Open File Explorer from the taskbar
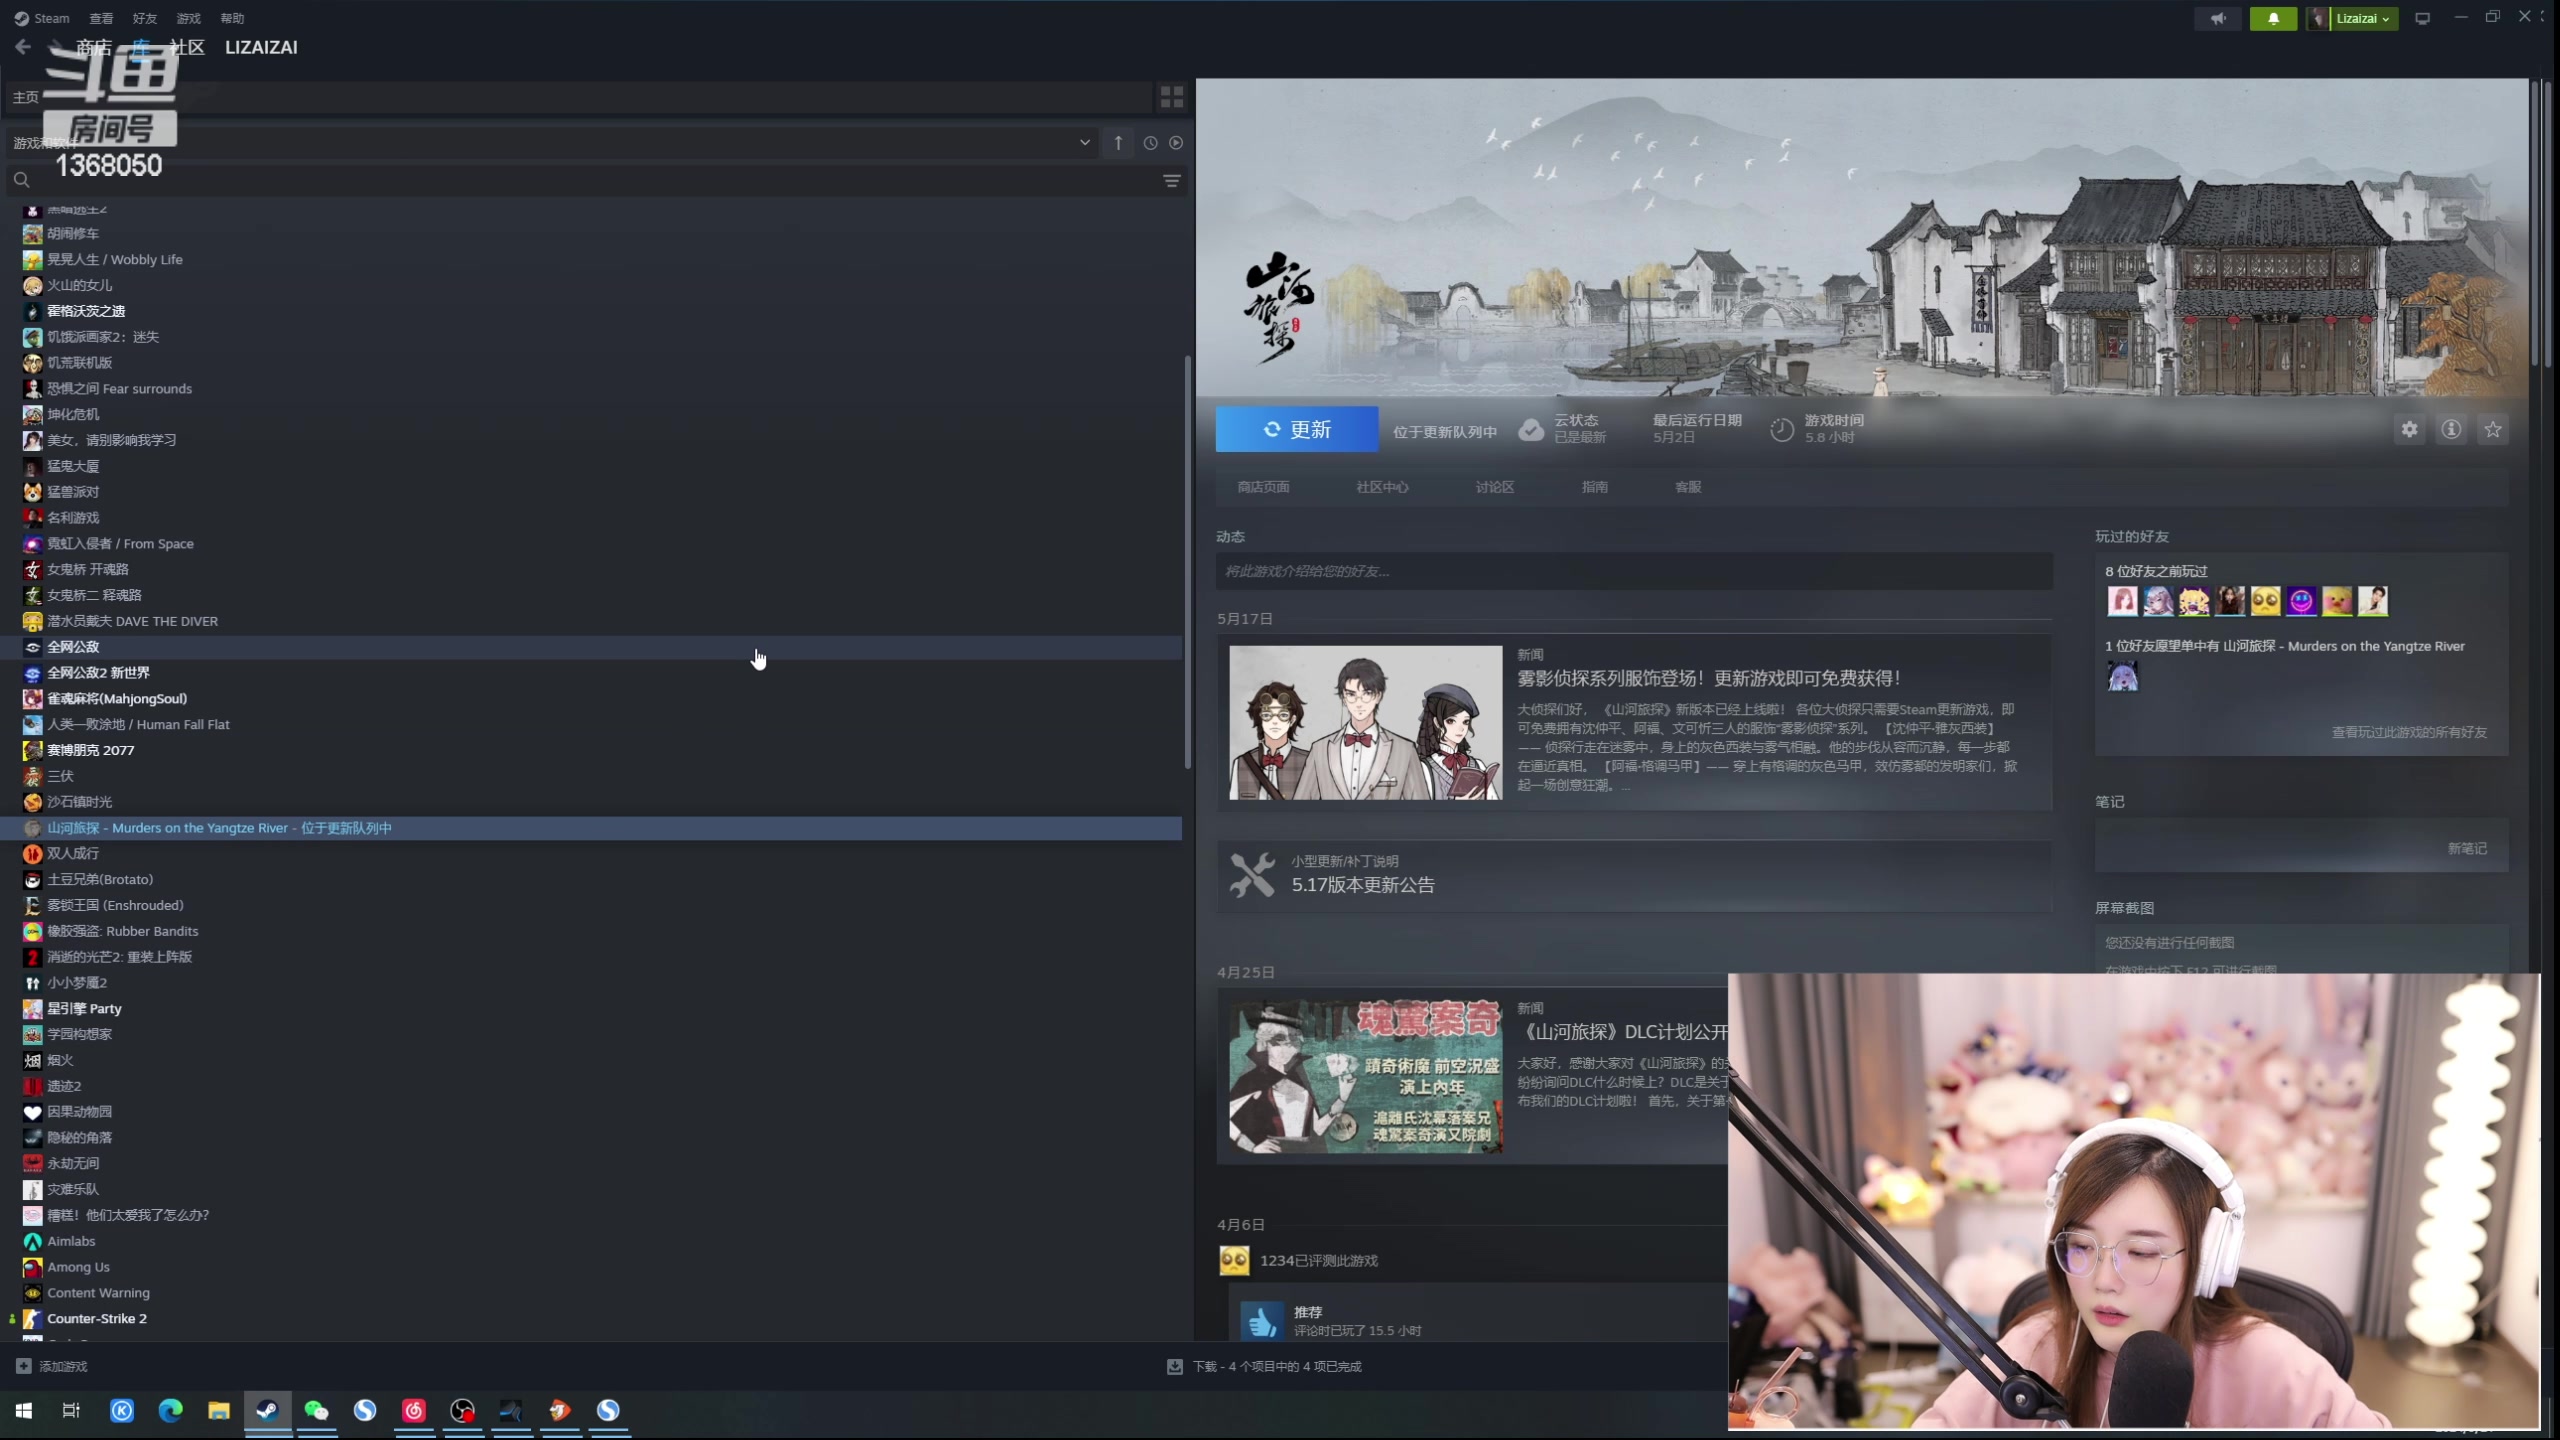The width and height of the screenshot is (2560, 1440). [219, 1411]
